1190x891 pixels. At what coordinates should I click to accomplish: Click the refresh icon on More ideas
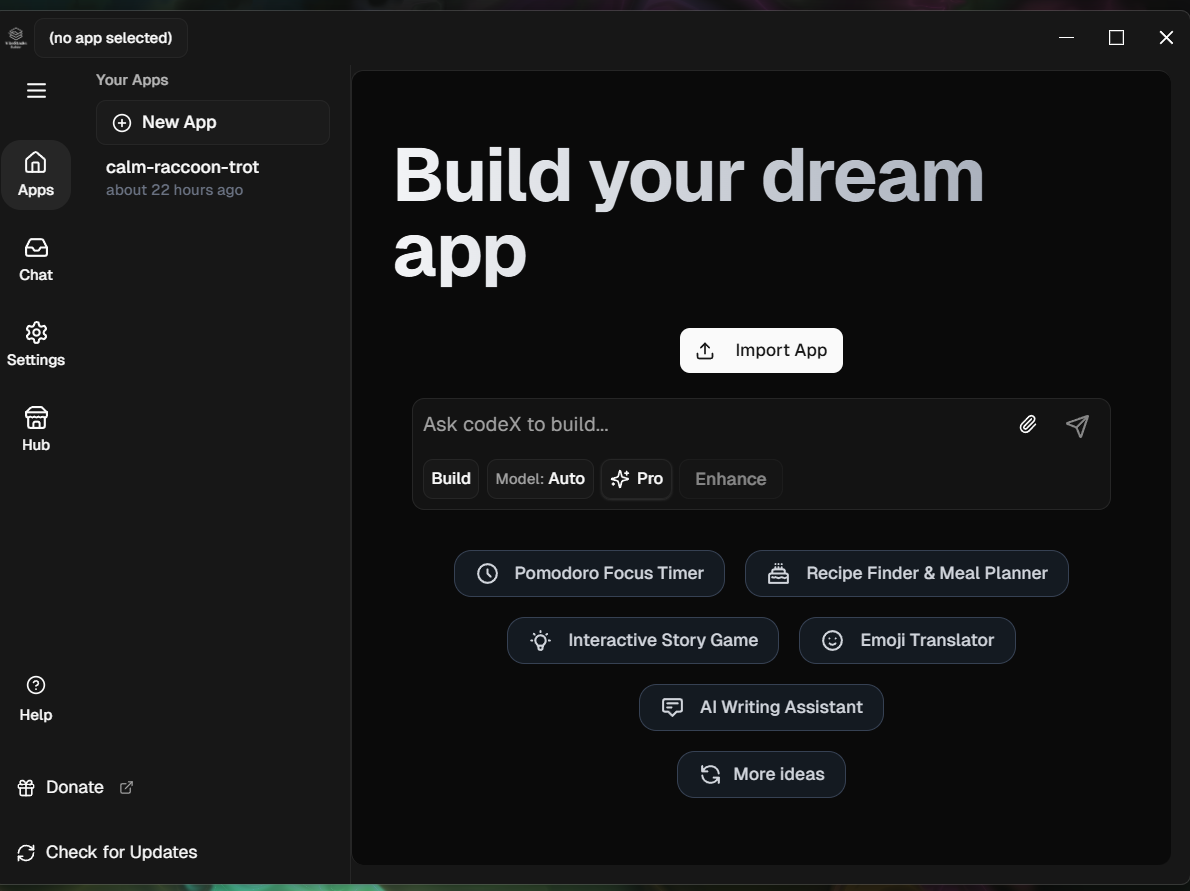tap(710, 774)
